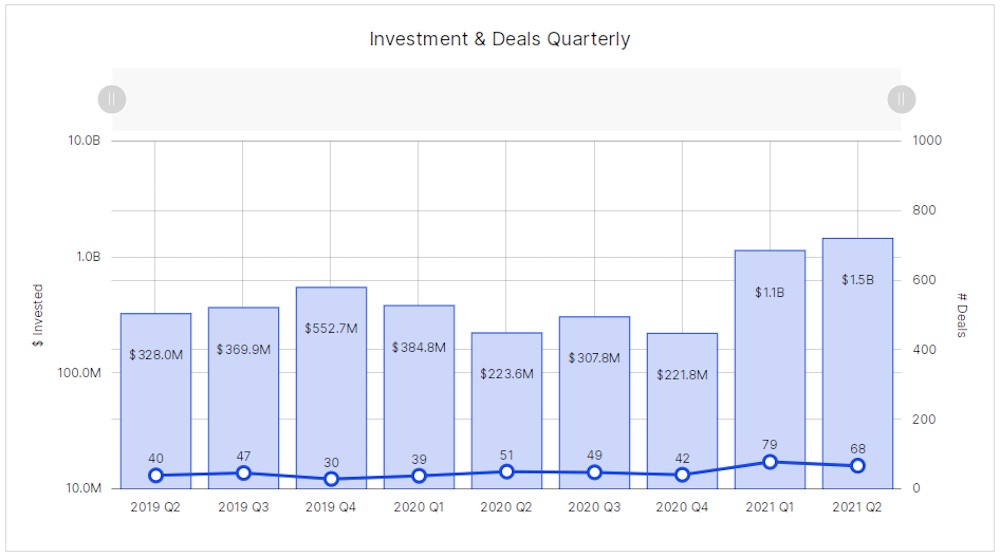Select the $223.6M investment bar
1000x557 pixels.
point(507,410)
